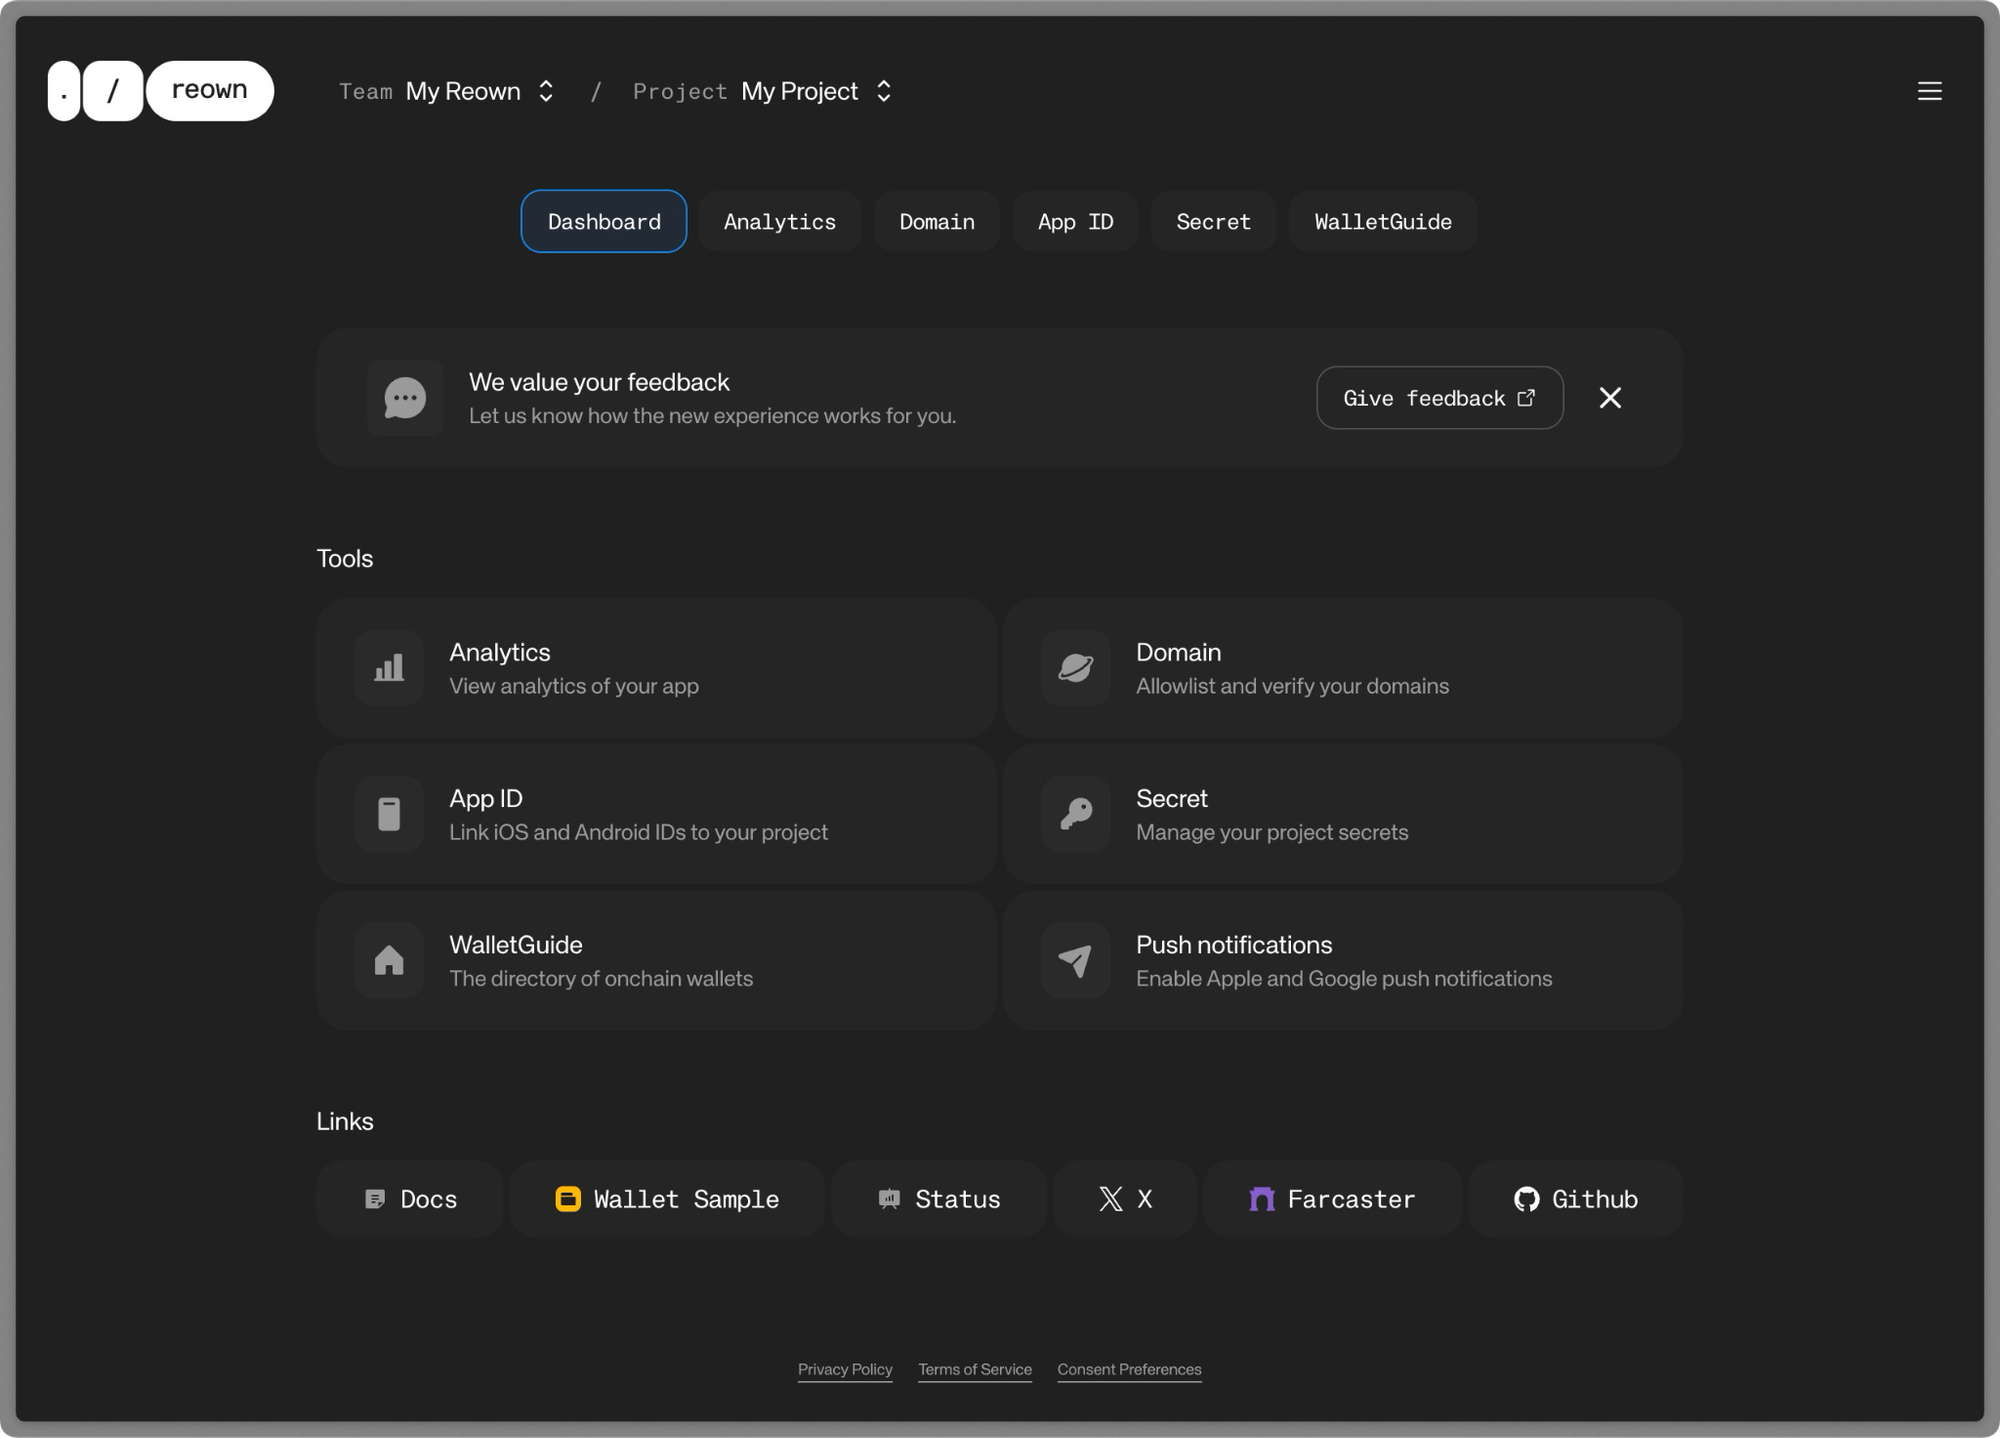
Task: Open the Push notifications card title
Action: pos(1234,944)
